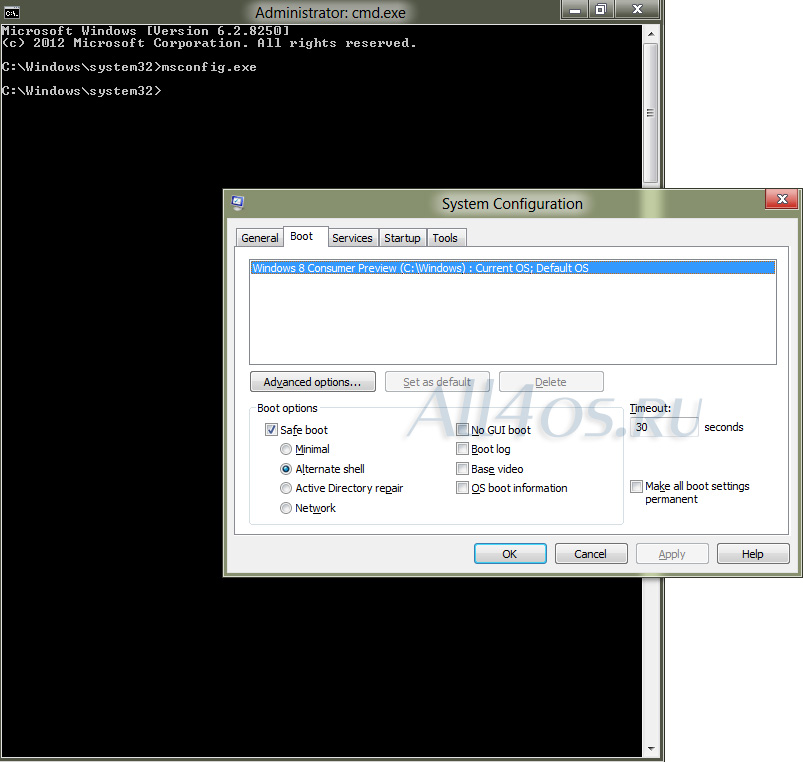Confirm with the OK button
This screenshot has height=762, width=803.
[510, 554]
